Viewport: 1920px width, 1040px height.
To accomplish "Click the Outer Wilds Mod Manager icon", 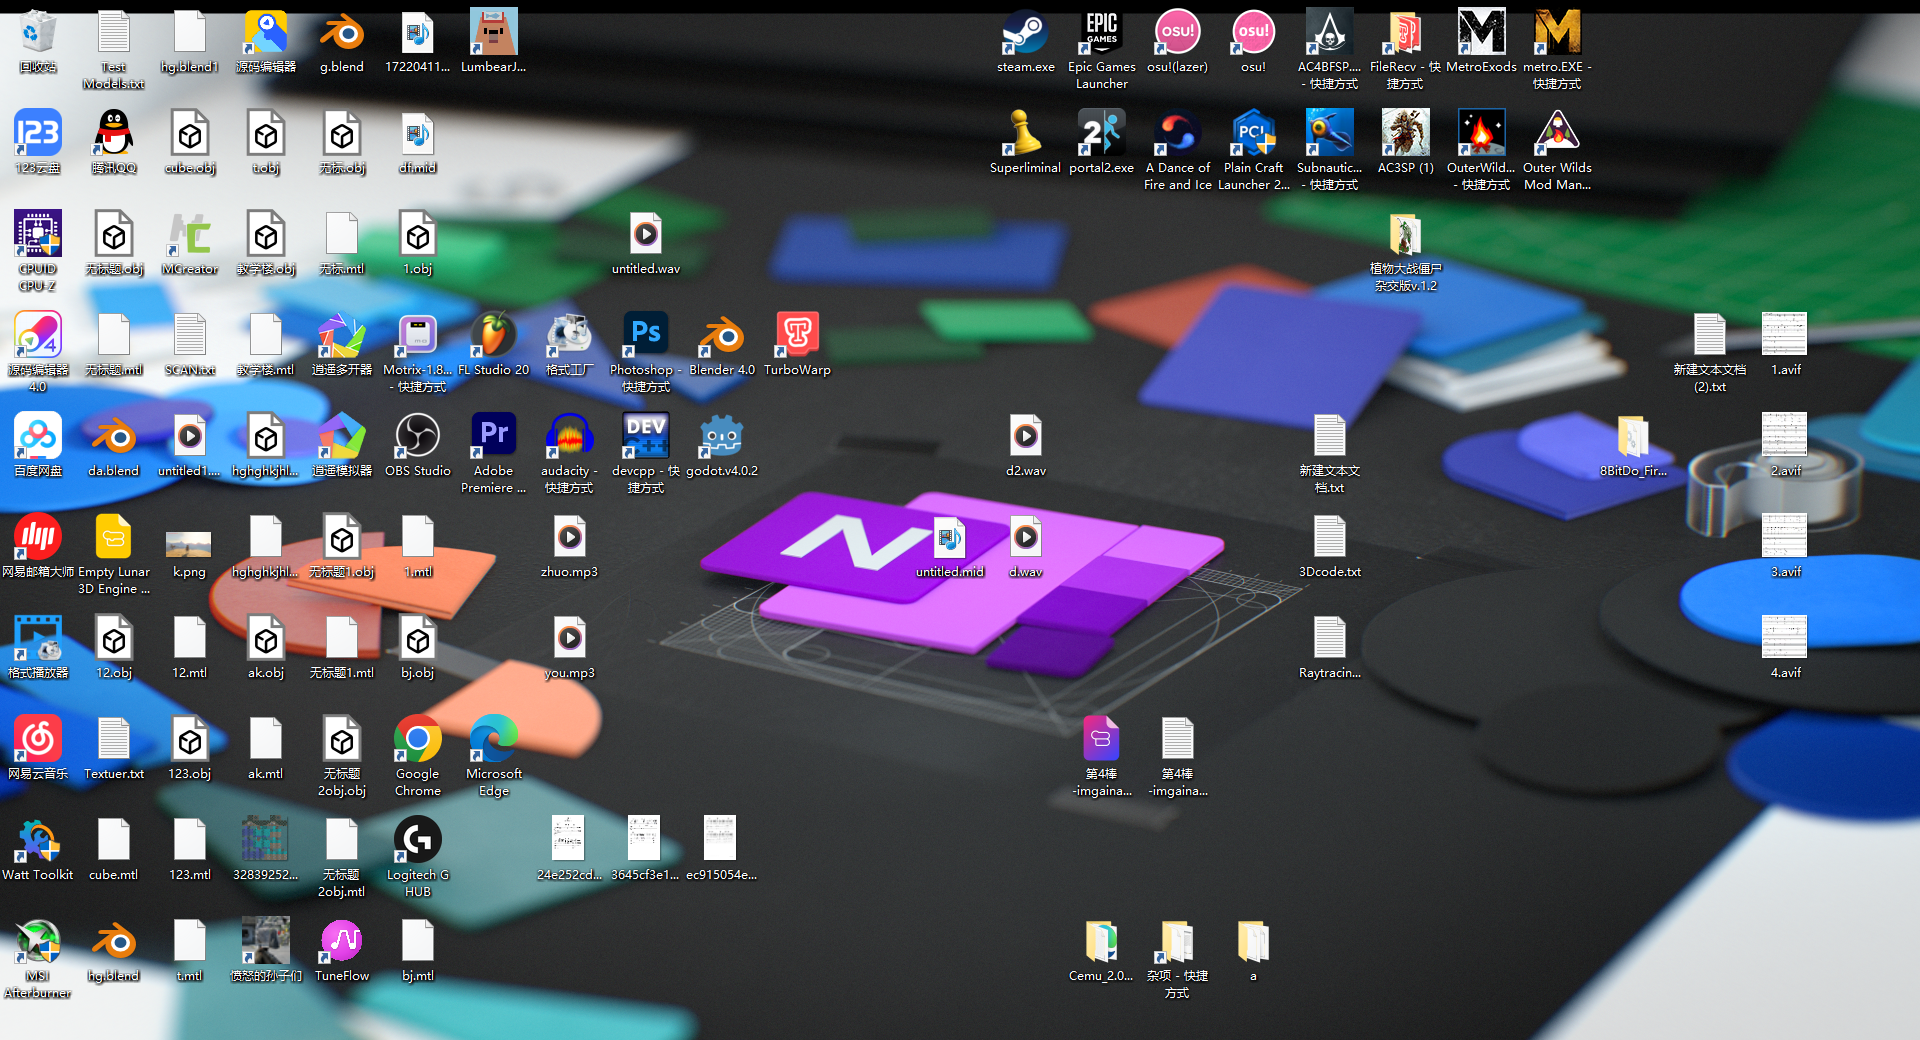I will (1557, 134).
